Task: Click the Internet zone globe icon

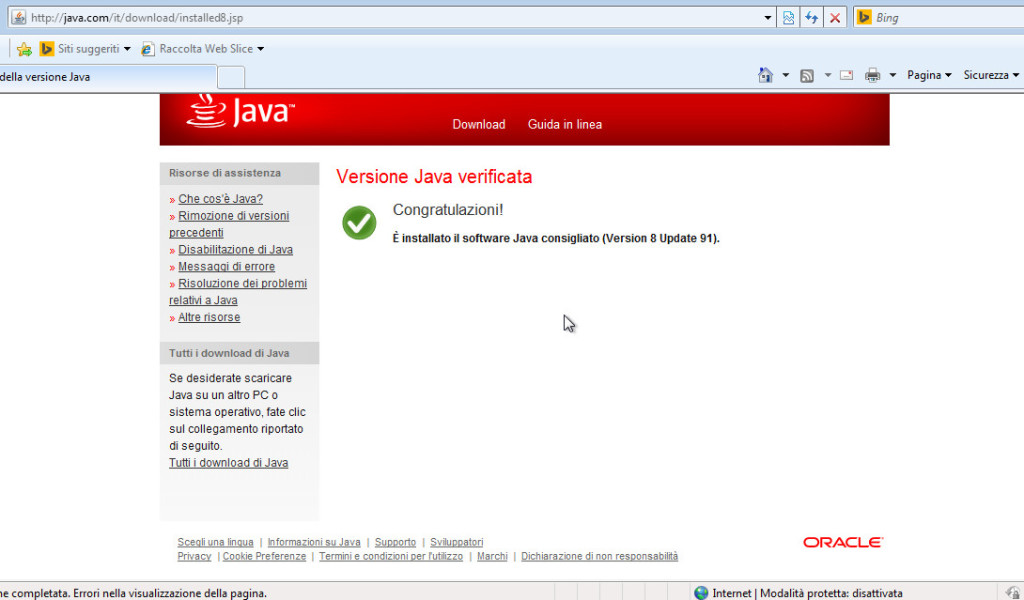Action: [x=701, y=593]
